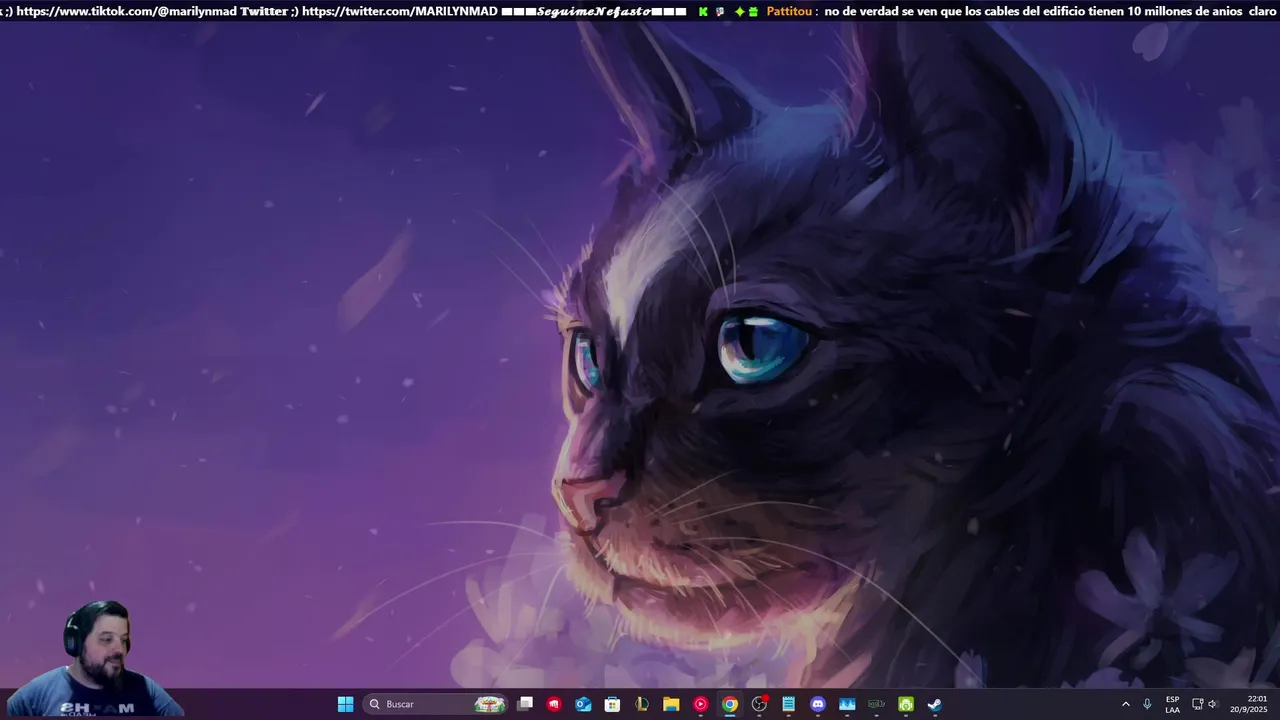Click the microphone icon in the system tray

(x=1147, y=704)
